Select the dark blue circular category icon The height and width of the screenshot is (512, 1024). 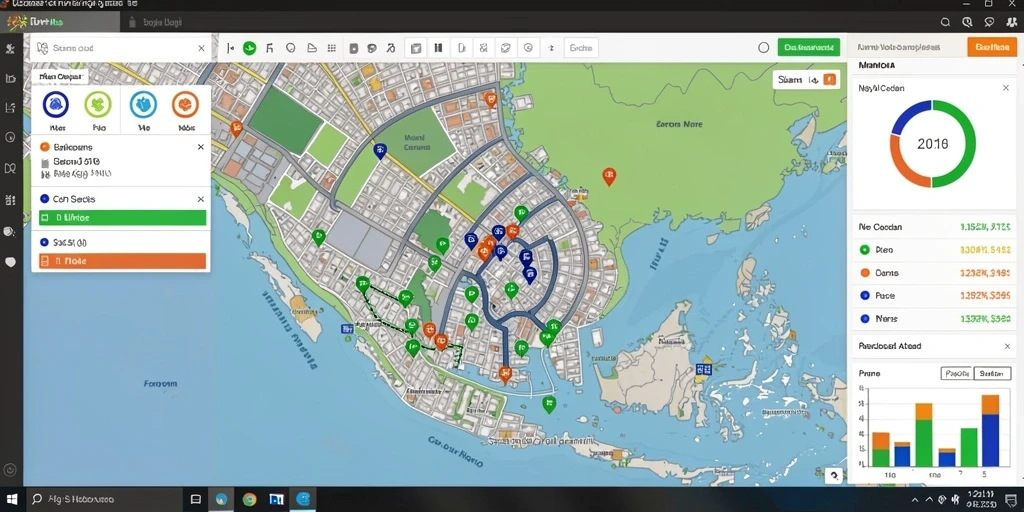[56, 104]
